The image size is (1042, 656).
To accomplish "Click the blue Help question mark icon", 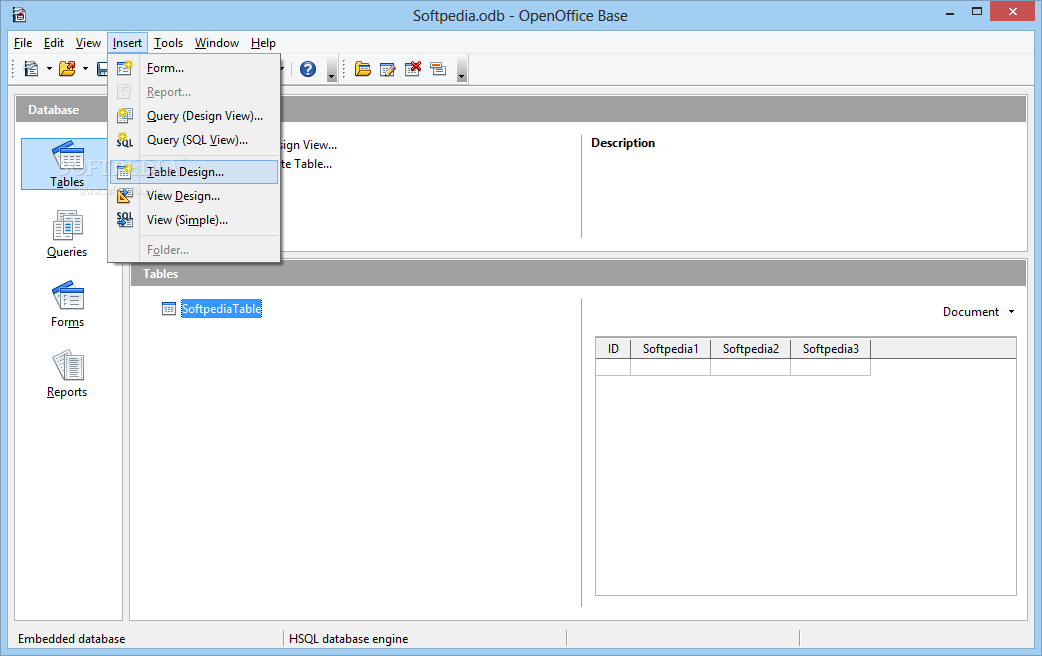I will (308, 68).
